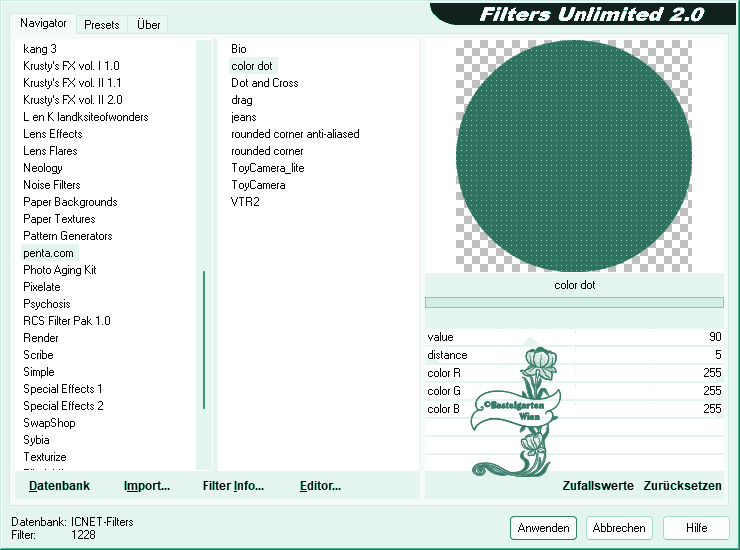740x550 pixels.
Task: Click the Anwenden button
Action: coord(543,528)
